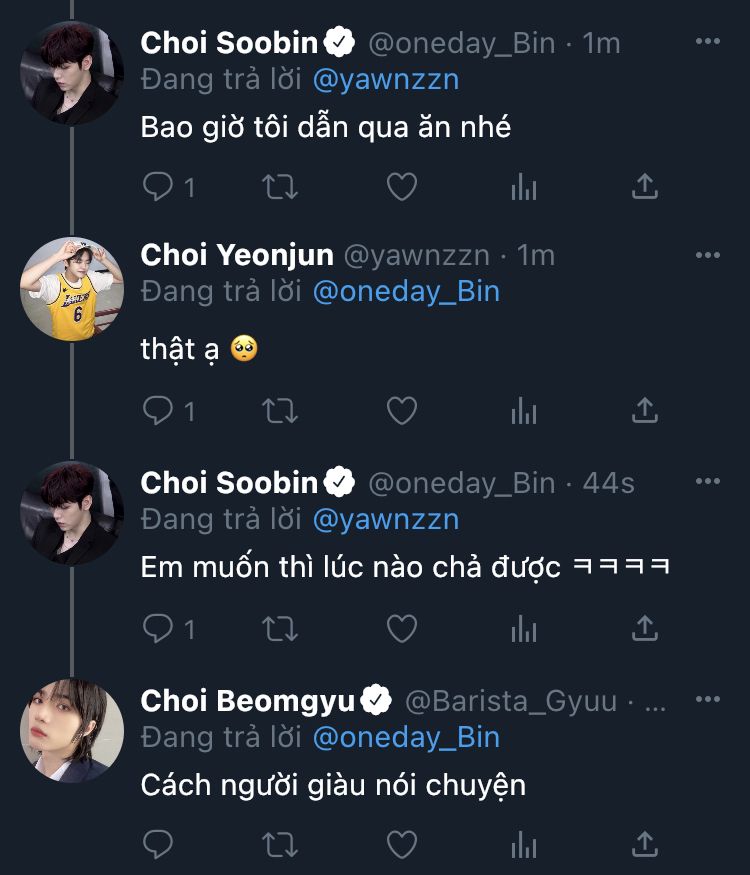Like Choi Yeonjun's 'thật ạ' tweet

[x=402, y=409]
